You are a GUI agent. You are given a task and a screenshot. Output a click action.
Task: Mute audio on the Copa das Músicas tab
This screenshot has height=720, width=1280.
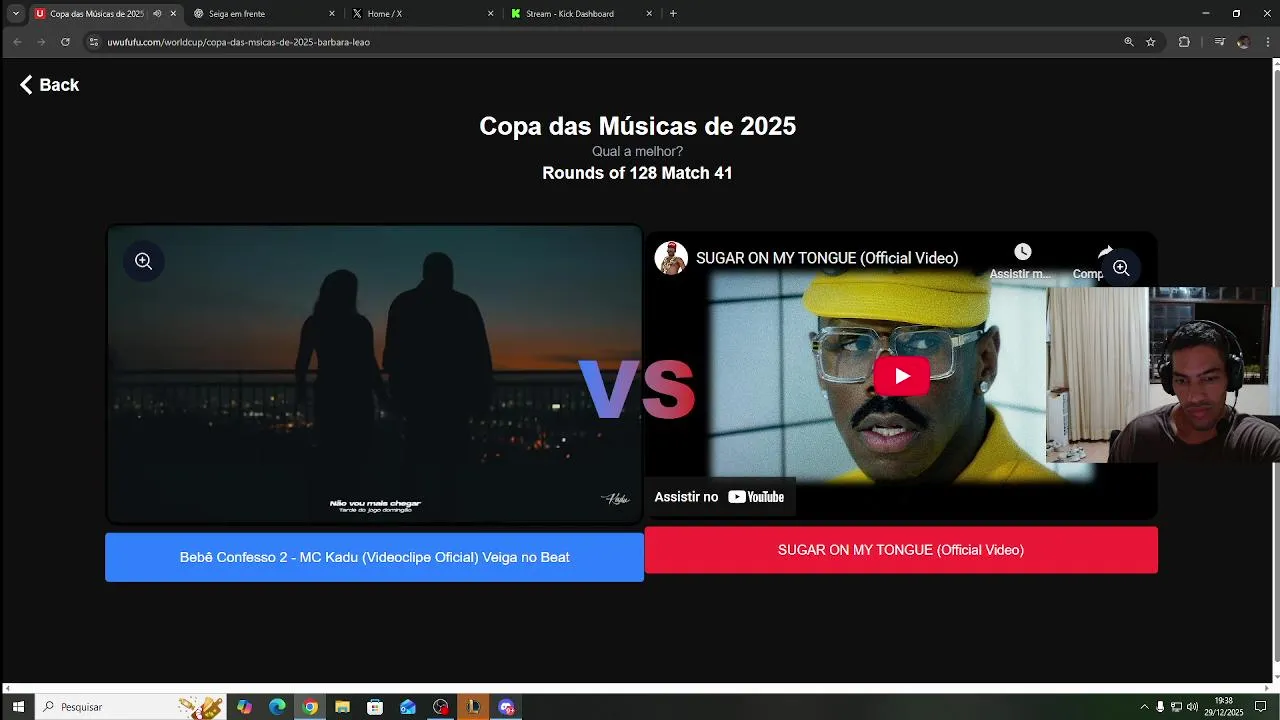point(157,14)
